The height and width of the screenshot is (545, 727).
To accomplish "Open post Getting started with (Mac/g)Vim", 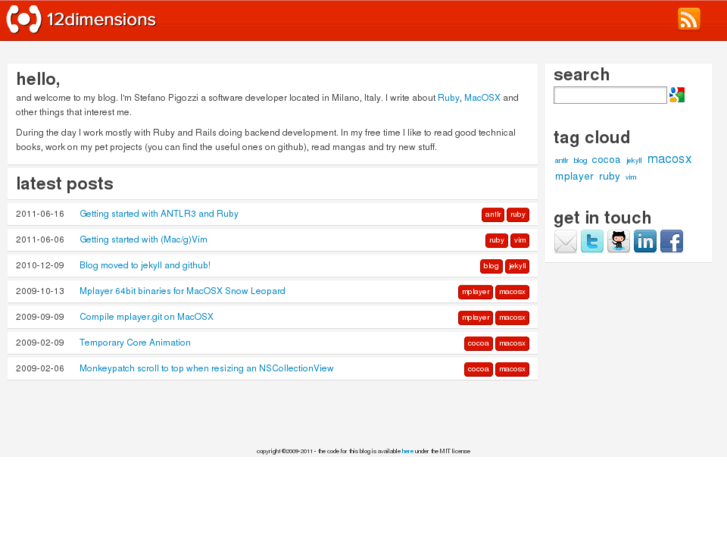I will pyautogui.click(x=143, y=240).
